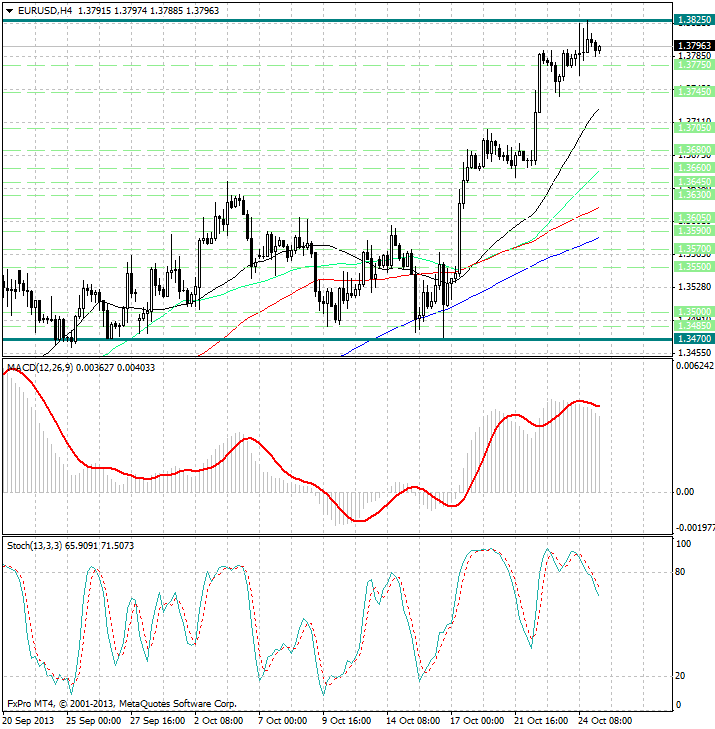Screen dimensions: 715x729
Task: Click the Stochastic scale value 100
Action: pos(683,544)
